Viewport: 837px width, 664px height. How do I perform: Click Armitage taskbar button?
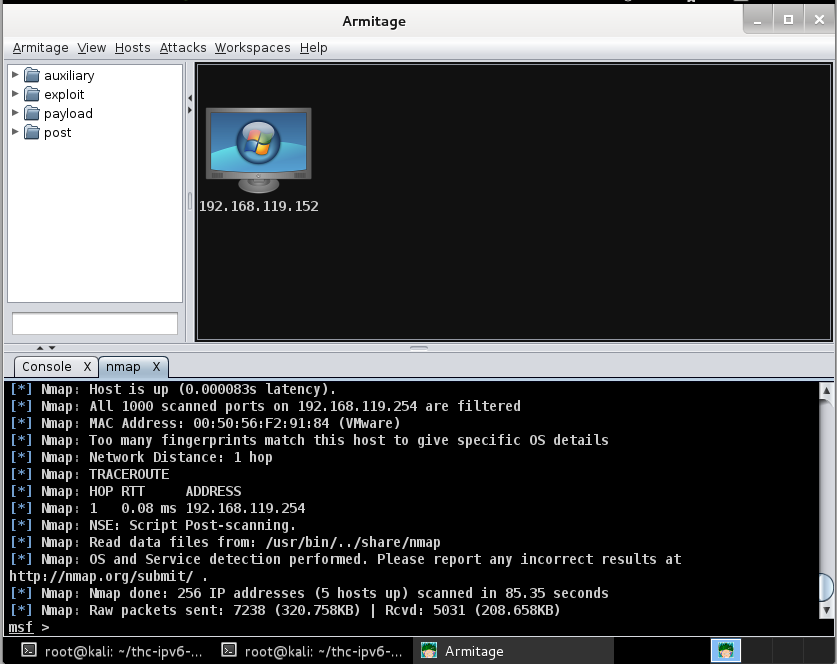[x=512, y=651]
